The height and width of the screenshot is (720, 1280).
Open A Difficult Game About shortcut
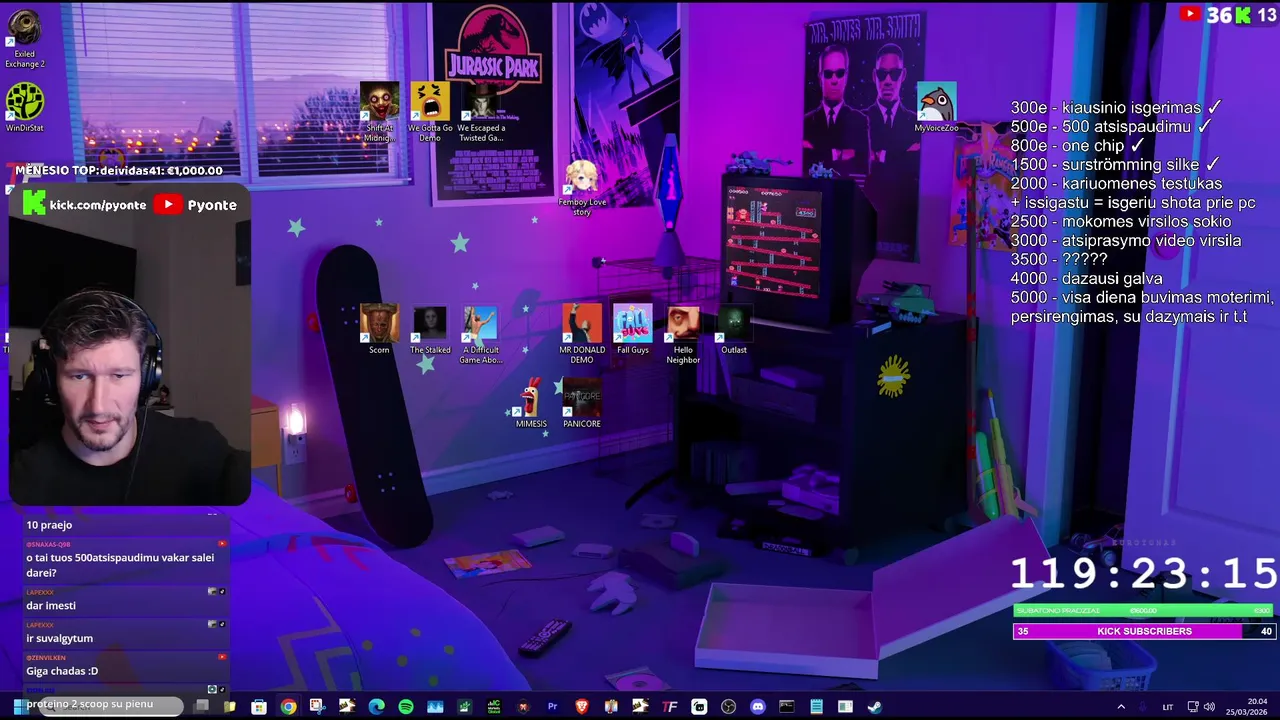[x=480, y=334]
